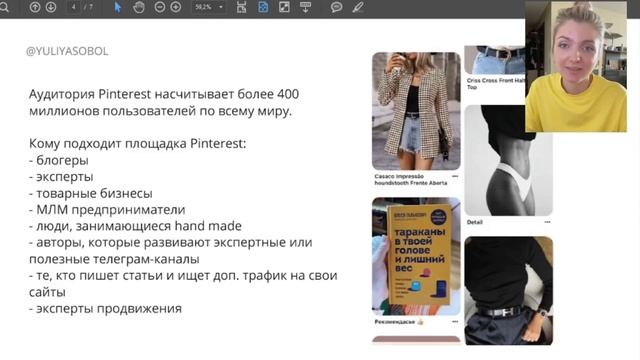Click the full screen mode icon

click(x=284, y=7)
